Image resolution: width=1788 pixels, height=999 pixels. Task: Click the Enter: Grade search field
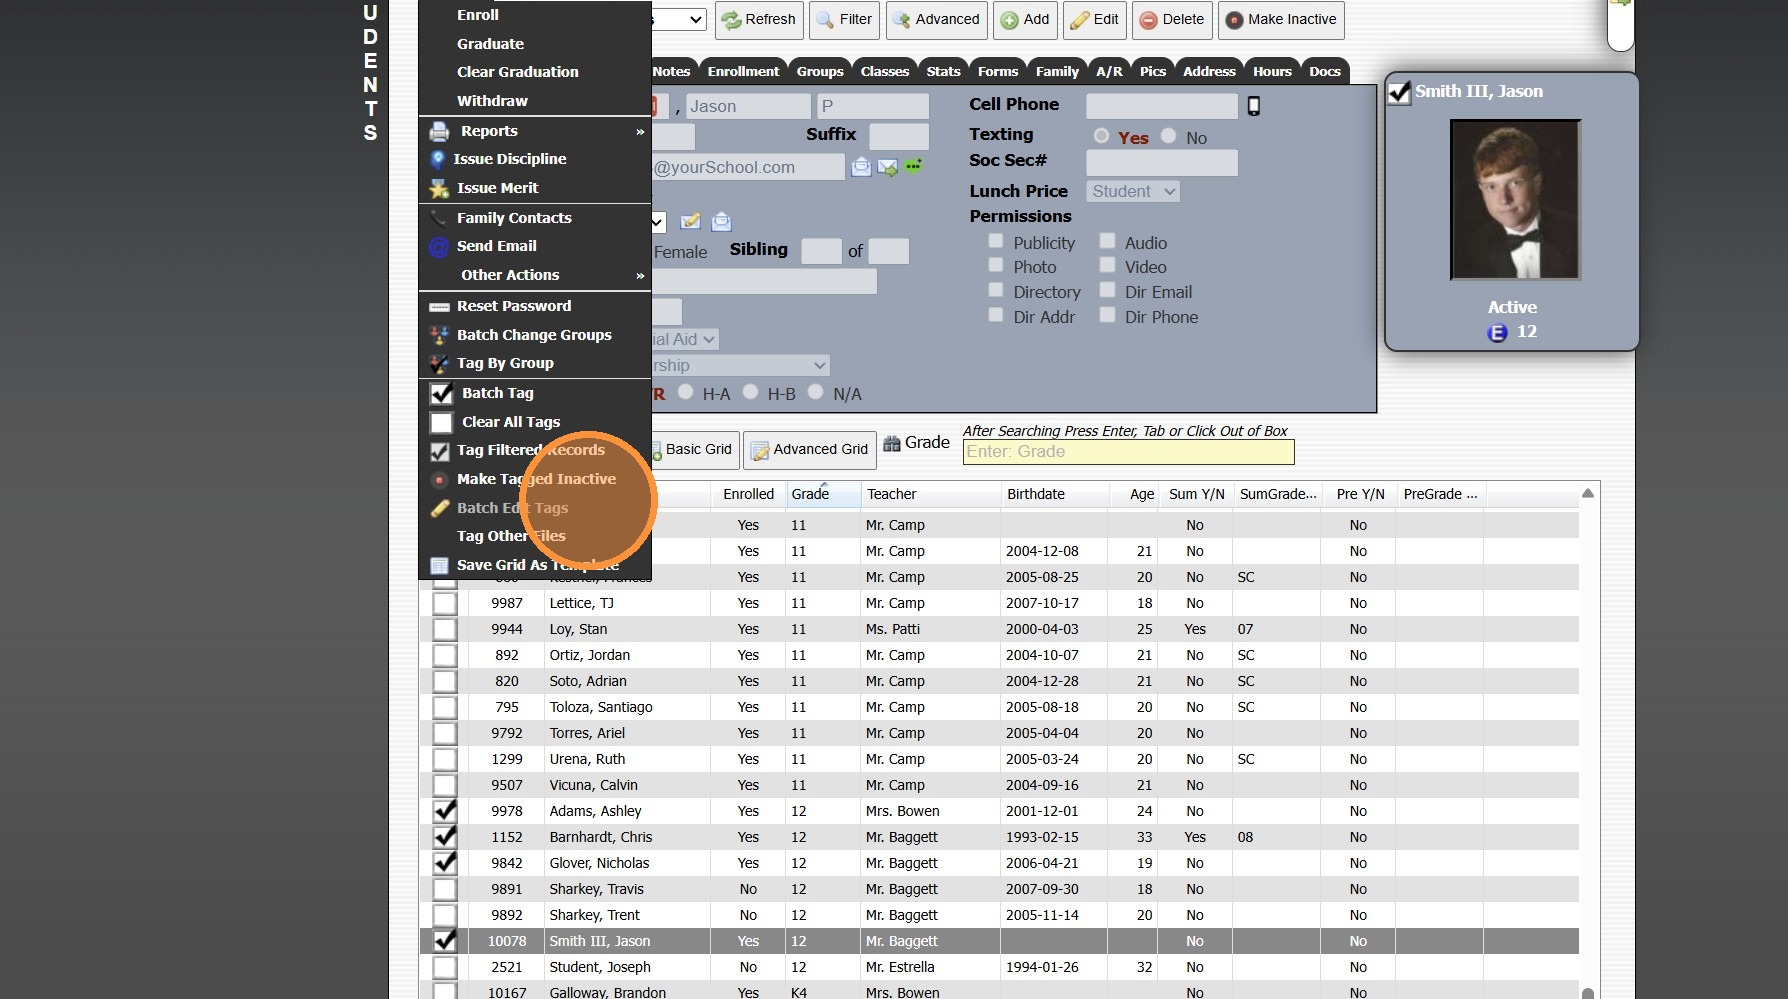point(1128,452)
